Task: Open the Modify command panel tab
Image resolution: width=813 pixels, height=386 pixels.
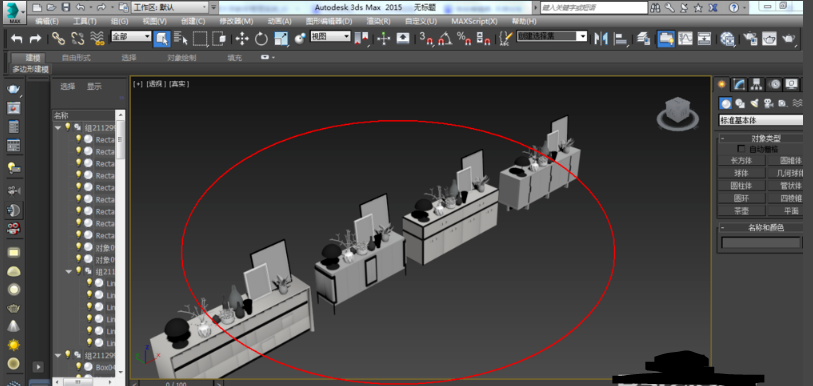Action: click(x=739, y=84)
